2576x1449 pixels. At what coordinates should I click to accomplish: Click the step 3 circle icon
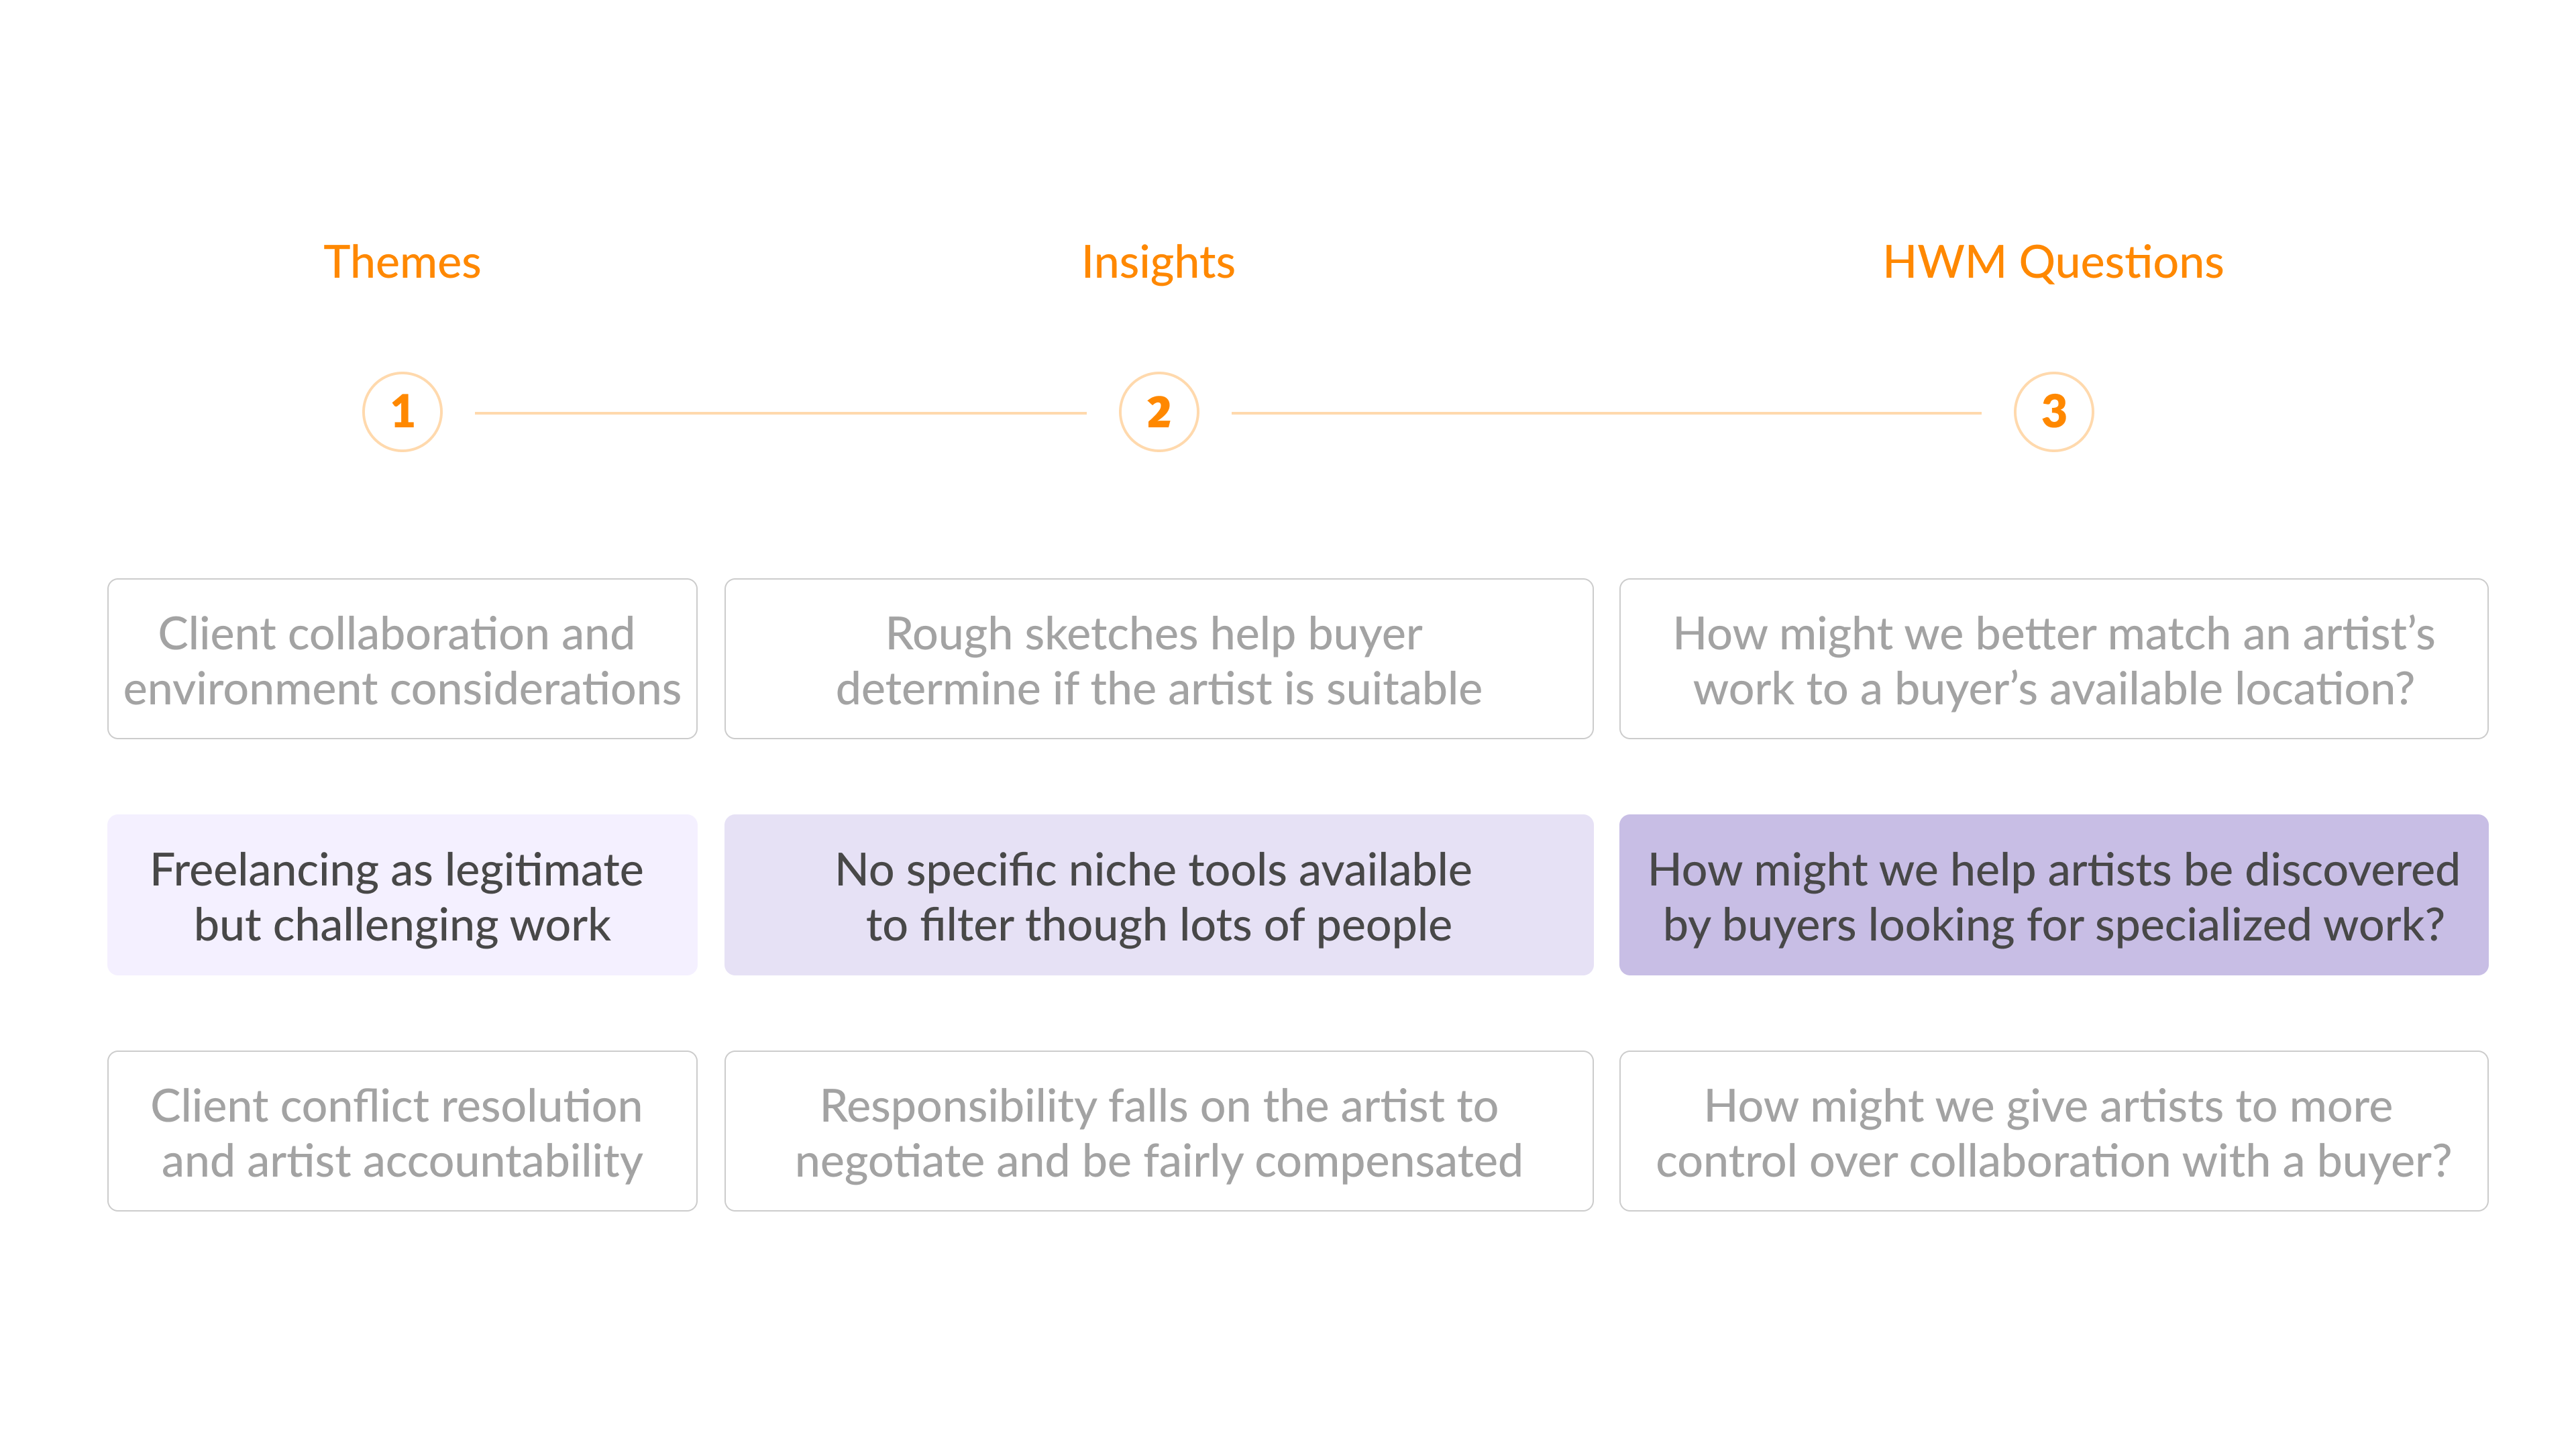tap(2053, 412)
